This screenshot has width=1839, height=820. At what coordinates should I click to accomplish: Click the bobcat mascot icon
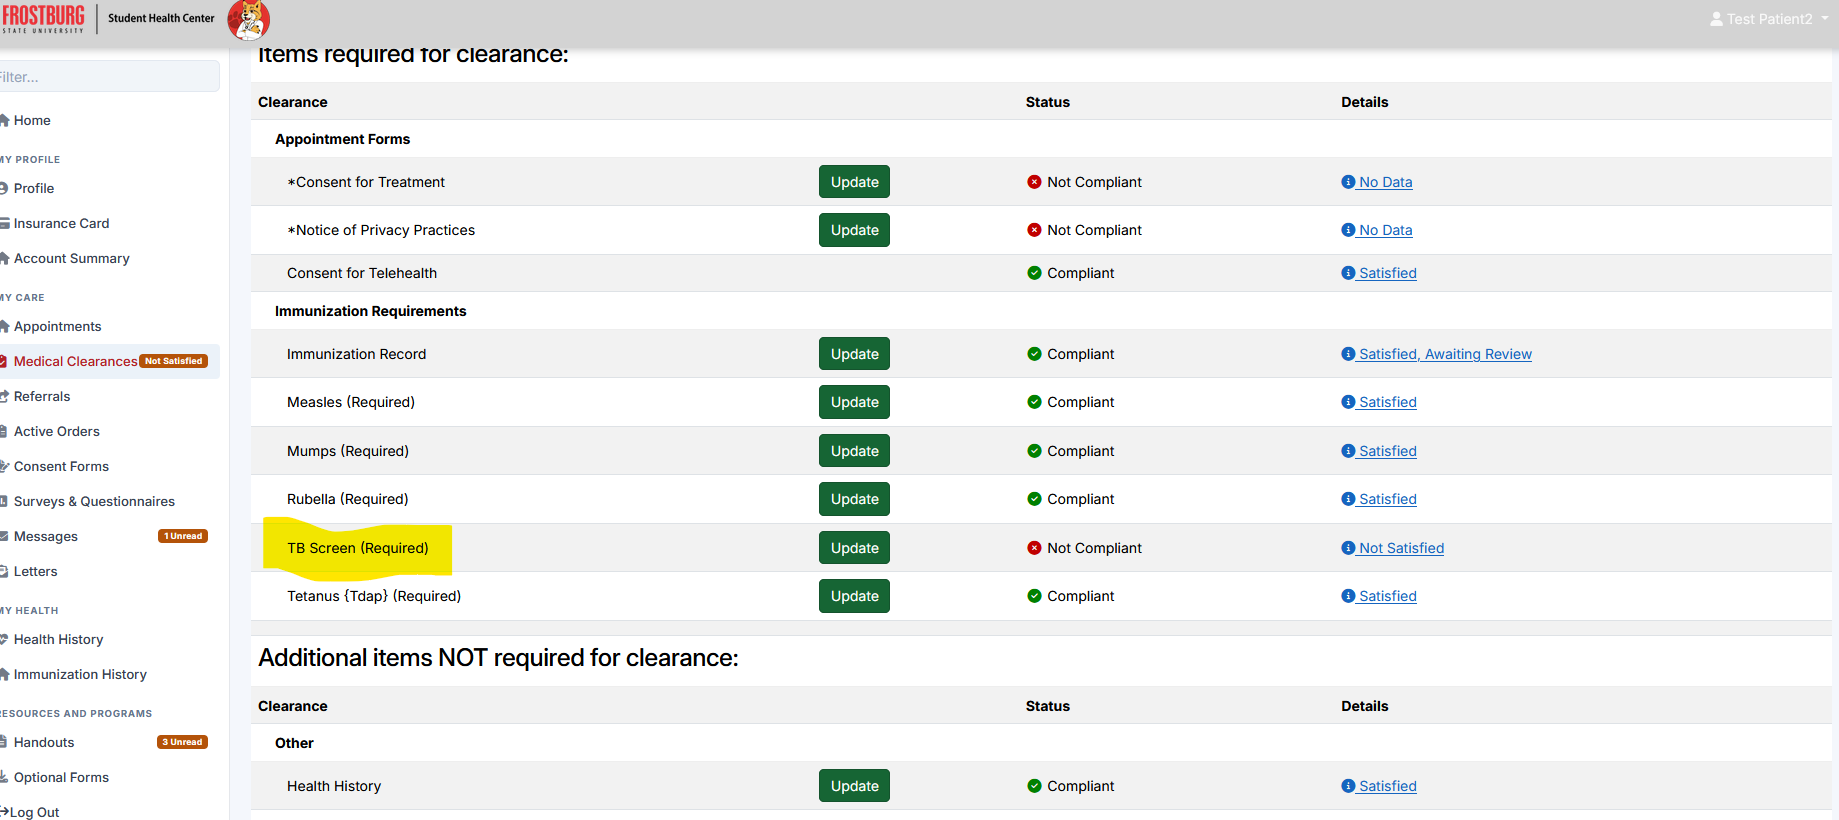point(249,19)
